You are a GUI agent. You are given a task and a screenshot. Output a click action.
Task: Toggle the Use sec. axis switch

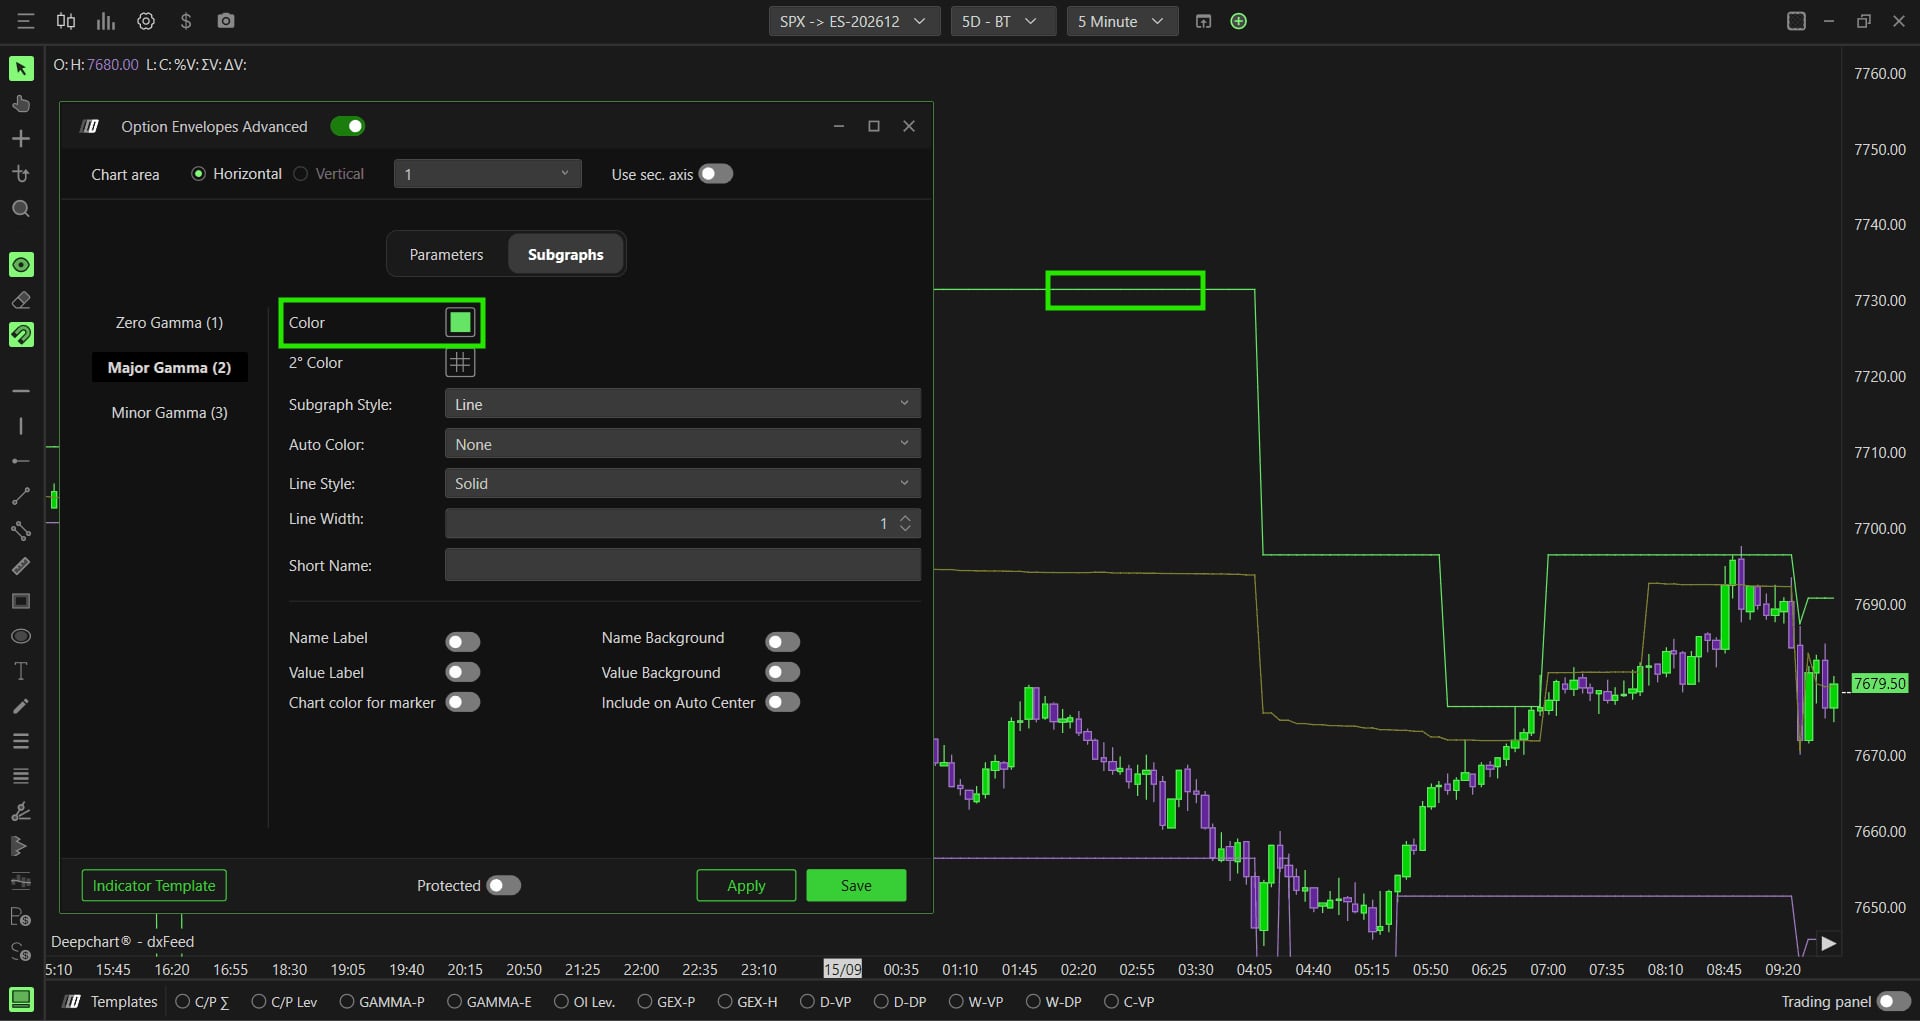click(x=715, y=174)
